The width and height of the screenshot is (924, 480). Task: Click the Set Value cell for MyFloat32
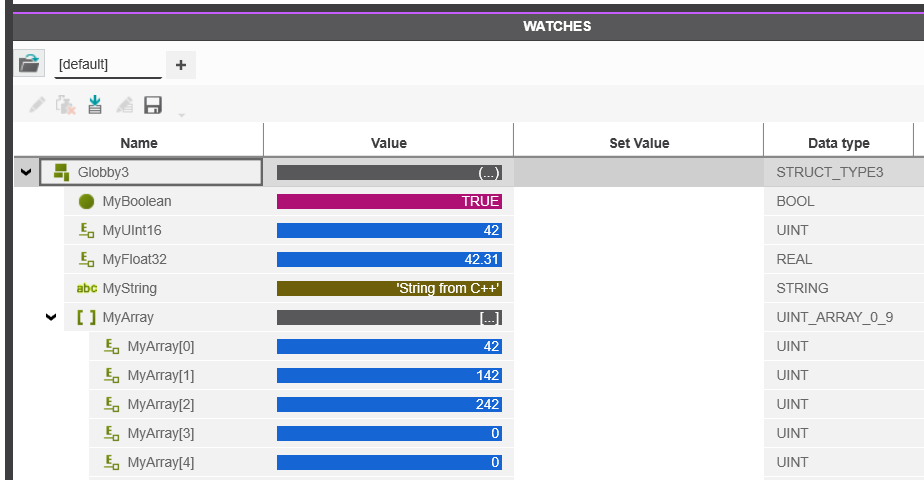(639, 259)
